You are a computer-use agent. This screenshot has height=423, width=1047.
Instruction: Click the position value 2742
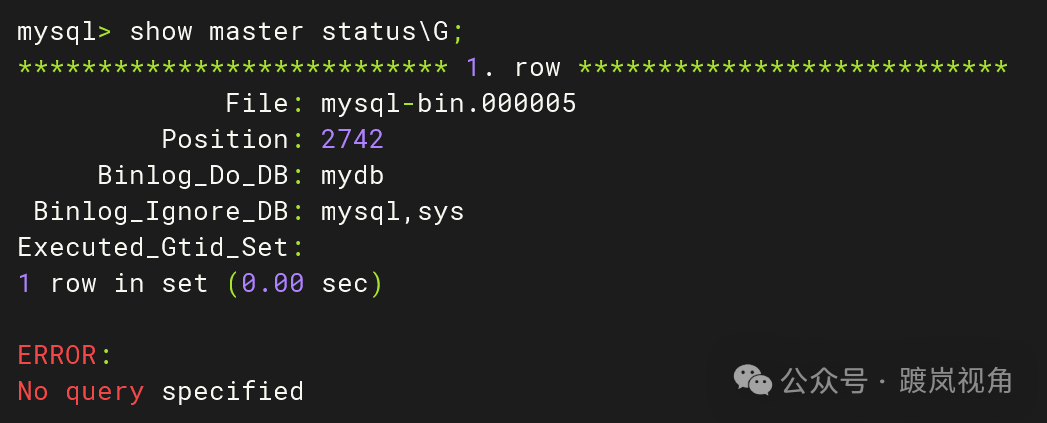(353, 140)
